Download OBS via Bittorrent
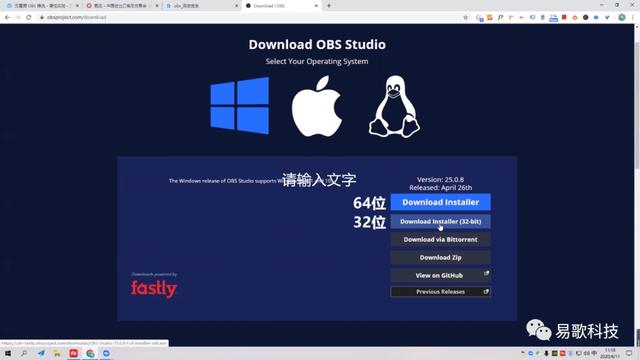 (440, 240)
